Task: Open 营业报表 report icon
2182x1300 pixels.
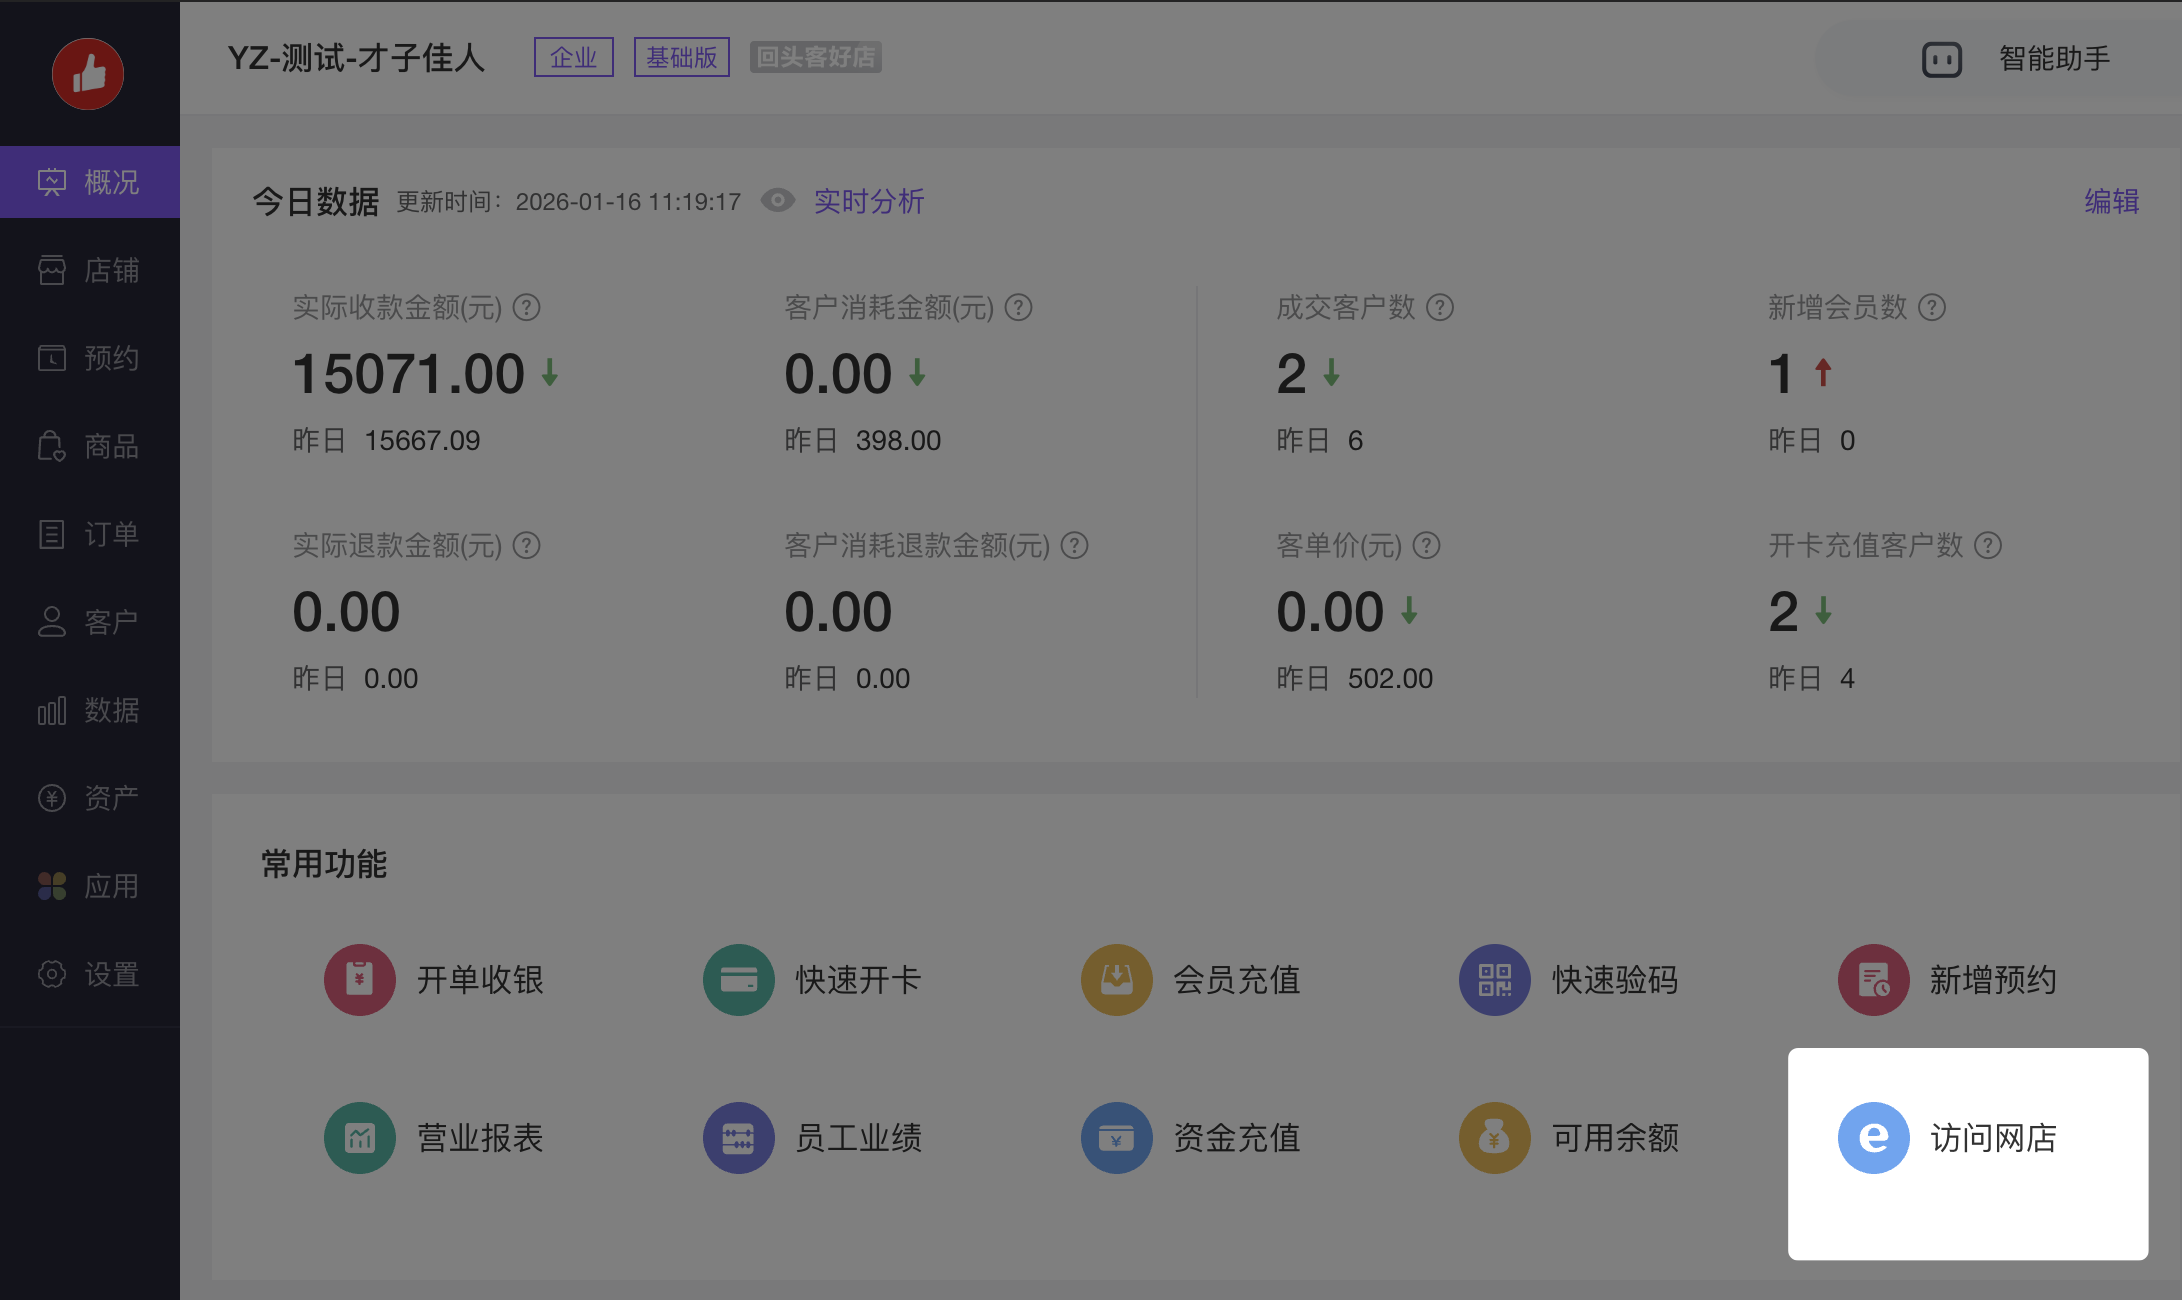Action: tap(360, 1138)
